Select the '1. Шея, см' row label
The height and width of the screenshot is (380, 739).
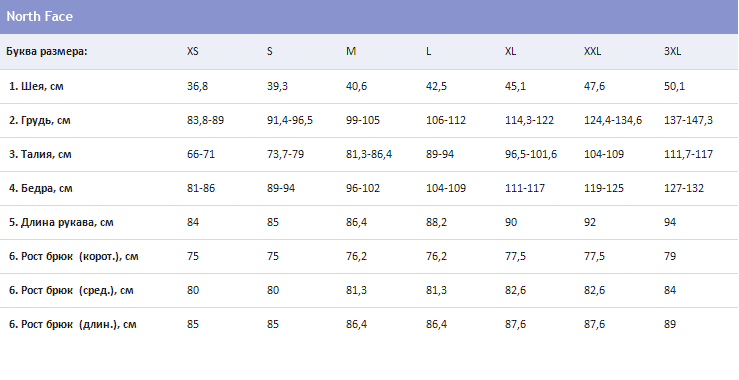click(x=36, y=86)
